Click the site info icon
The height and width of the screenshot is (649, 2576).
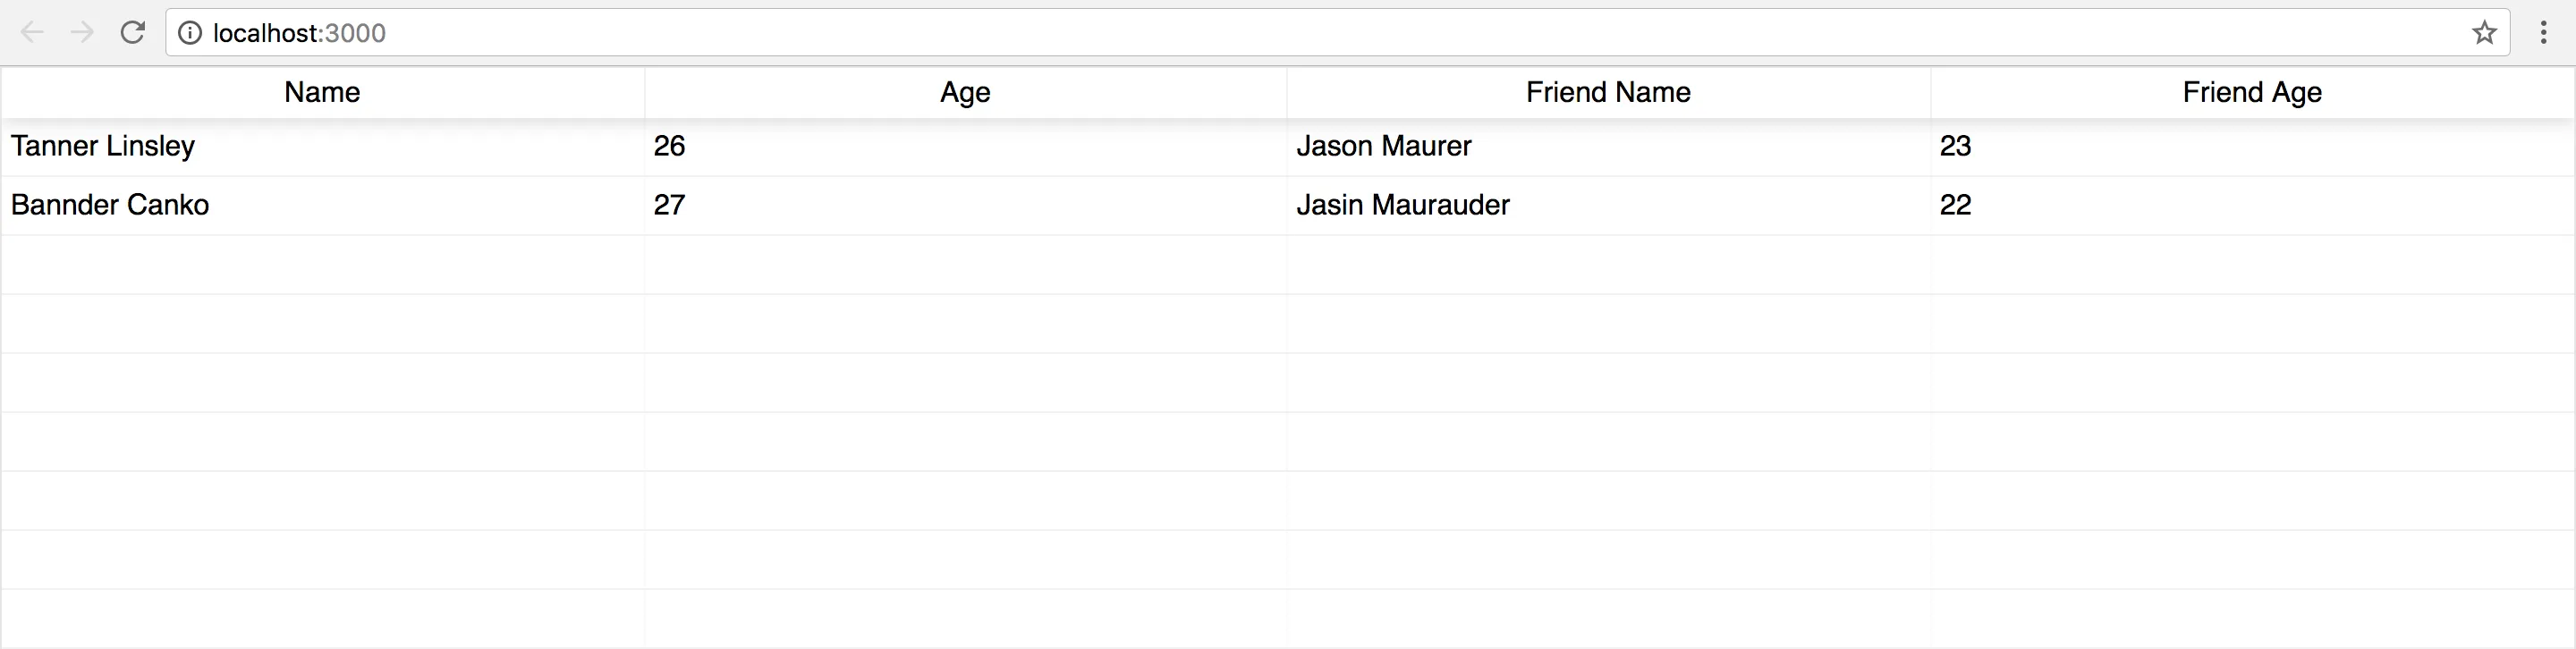click(189, 33)
